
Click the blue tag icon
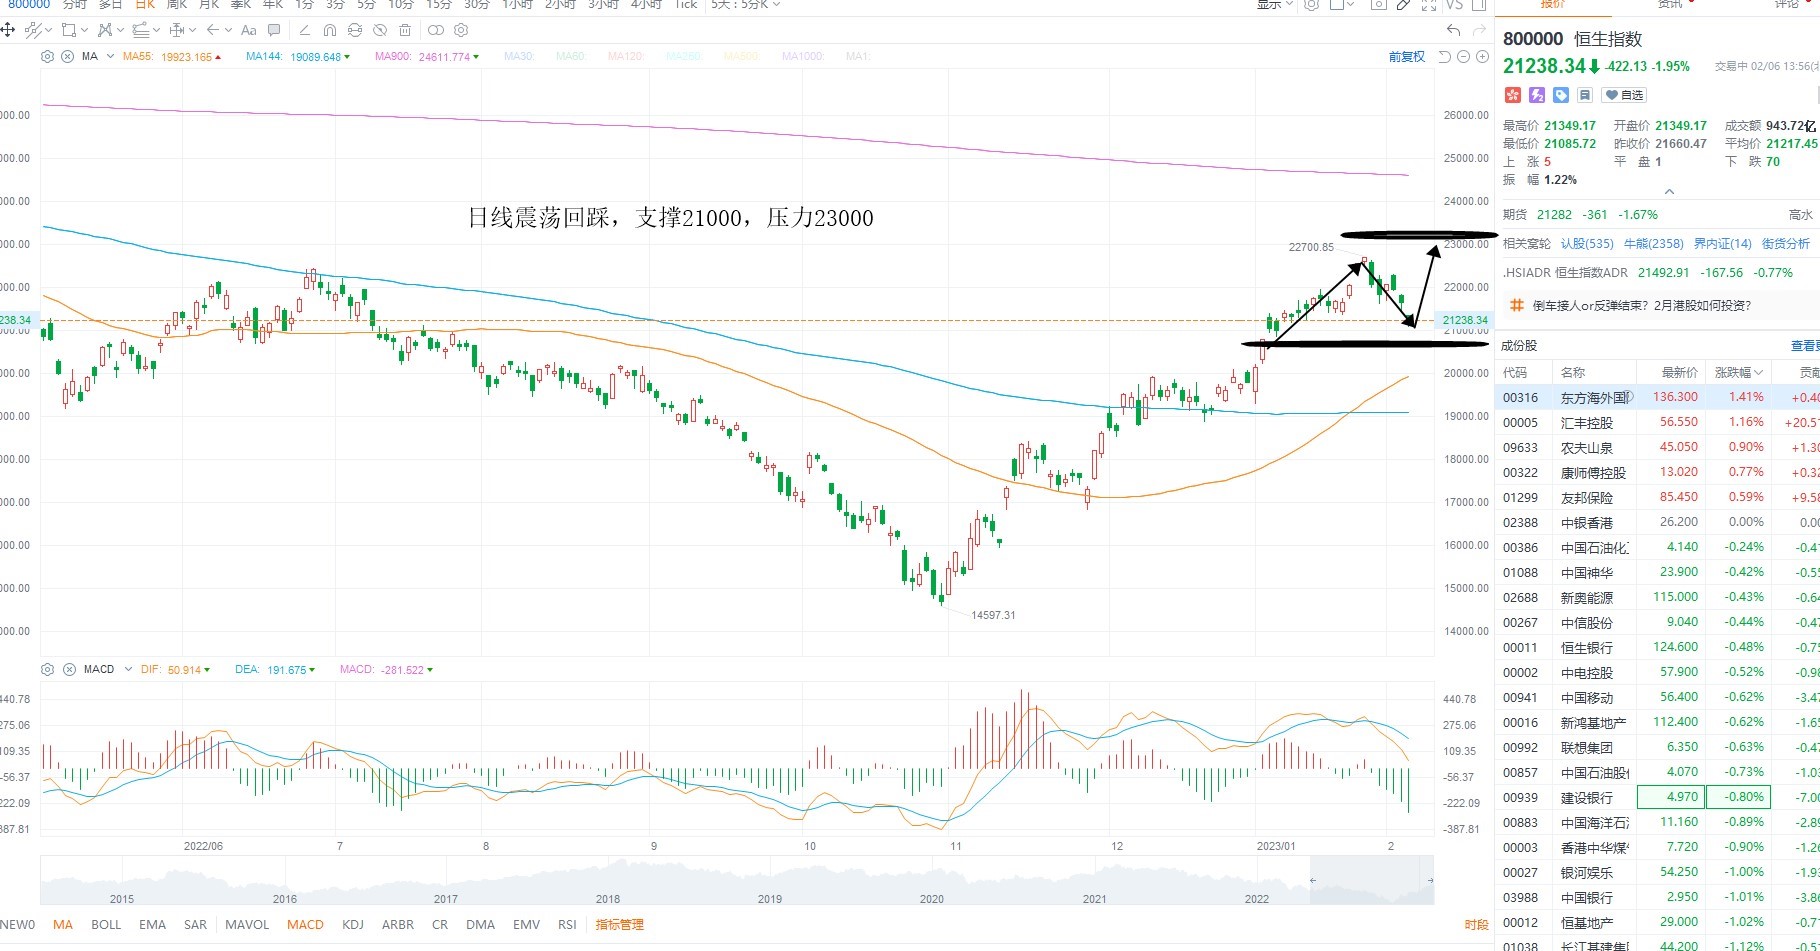point(1561,95)
